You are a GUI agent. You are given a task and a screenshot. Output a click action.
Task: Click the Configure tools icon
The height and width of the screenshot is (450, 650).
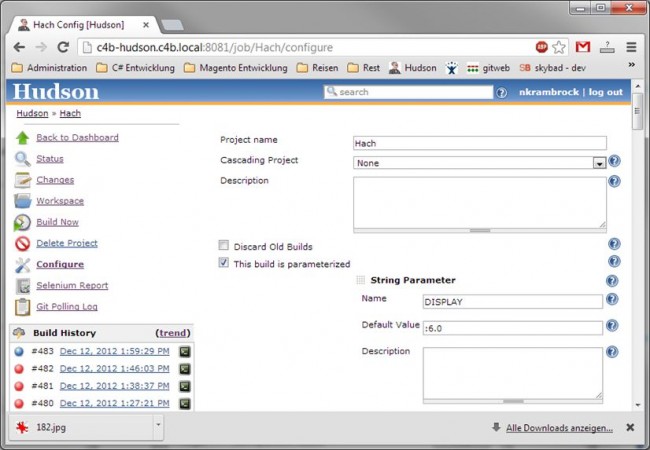[22, 265]
